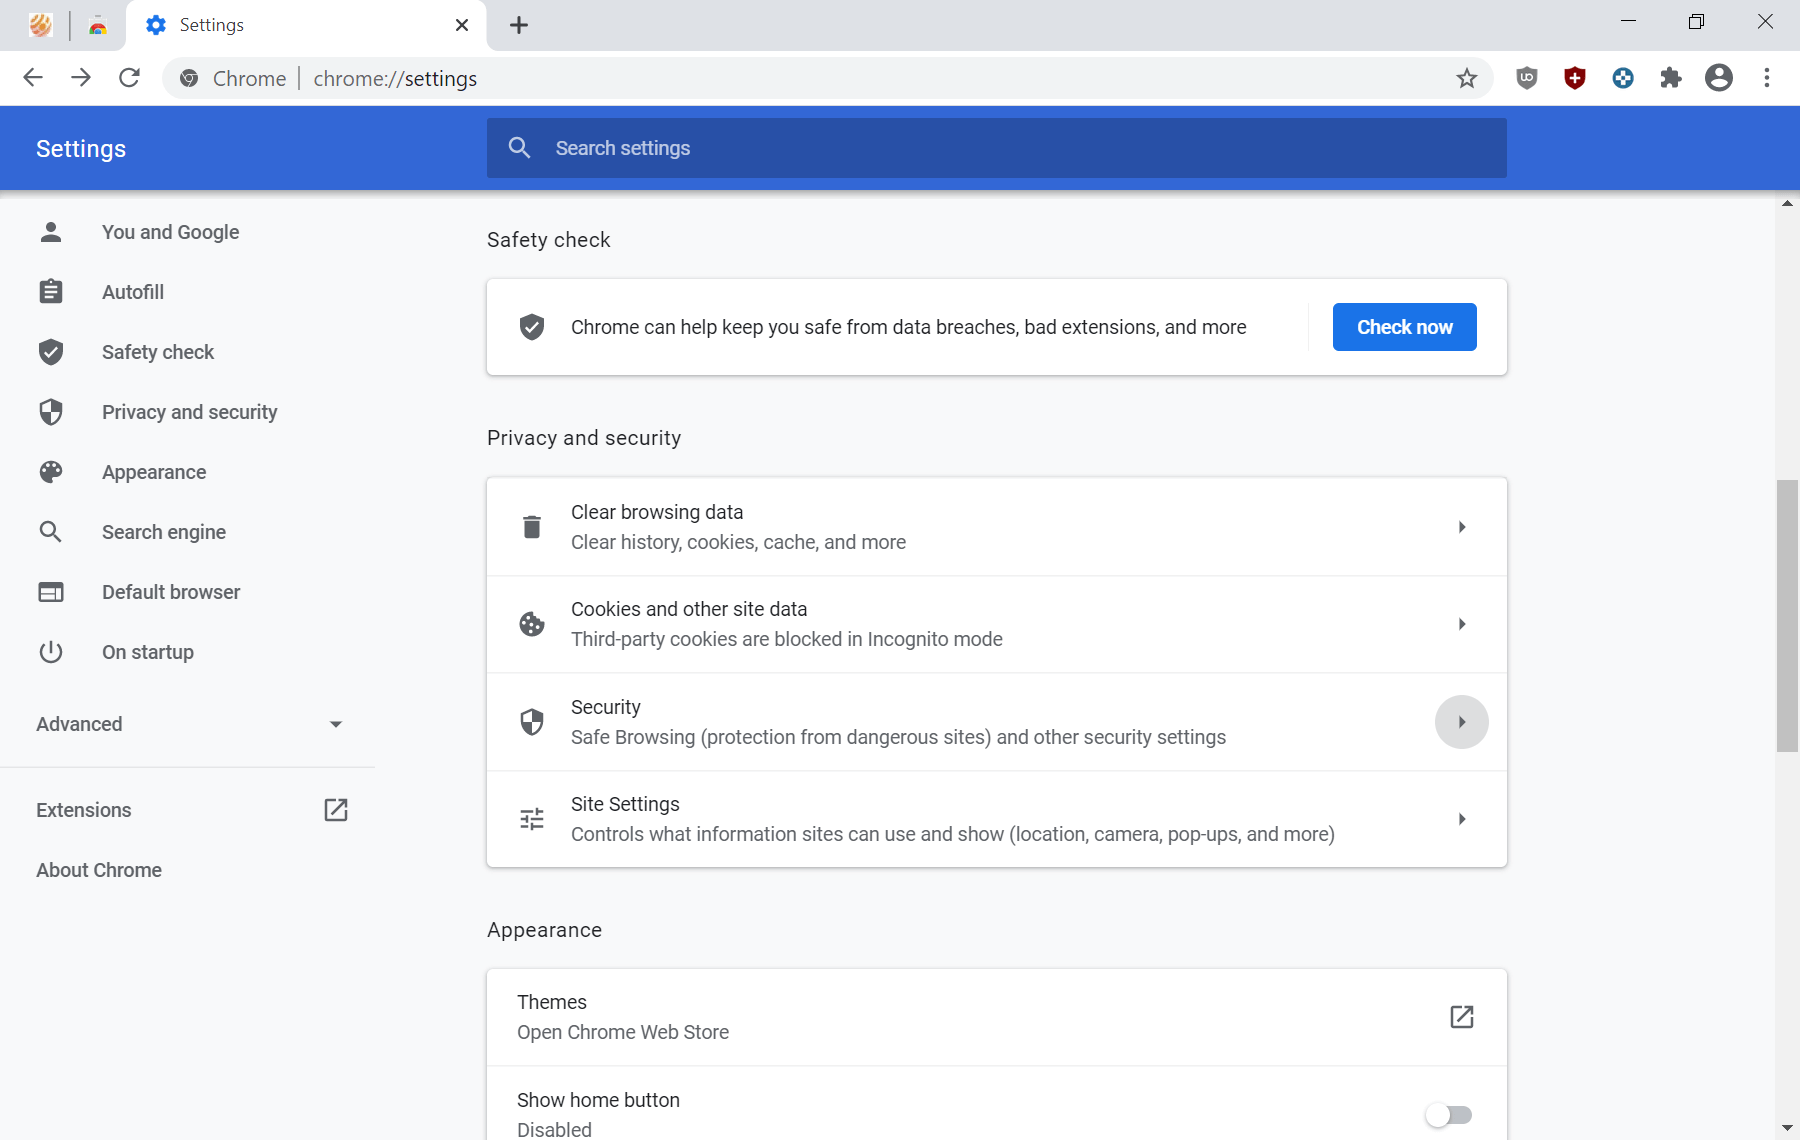Click the person icon beside You and Google

pyautogui.click(x=51, y=232)
